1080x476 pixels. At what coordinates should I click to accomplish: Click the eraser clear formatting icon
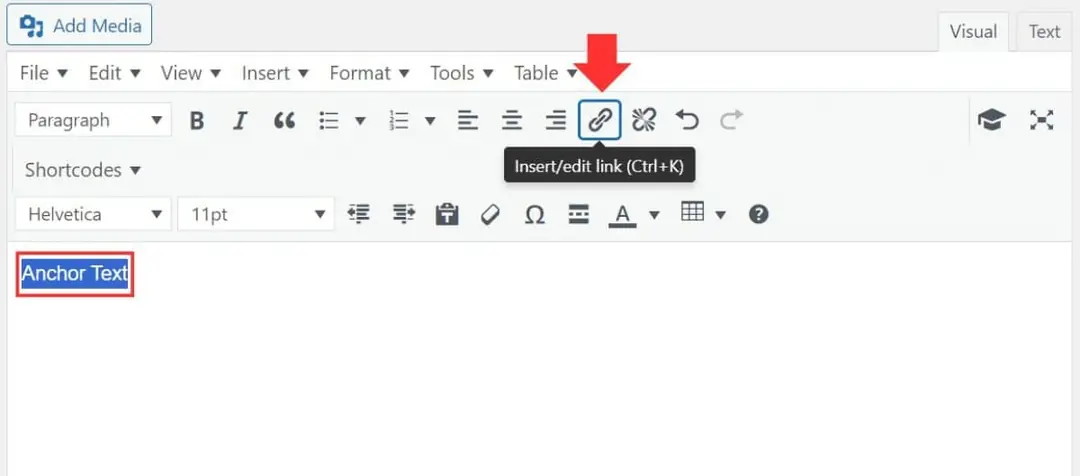click(490, 215)
